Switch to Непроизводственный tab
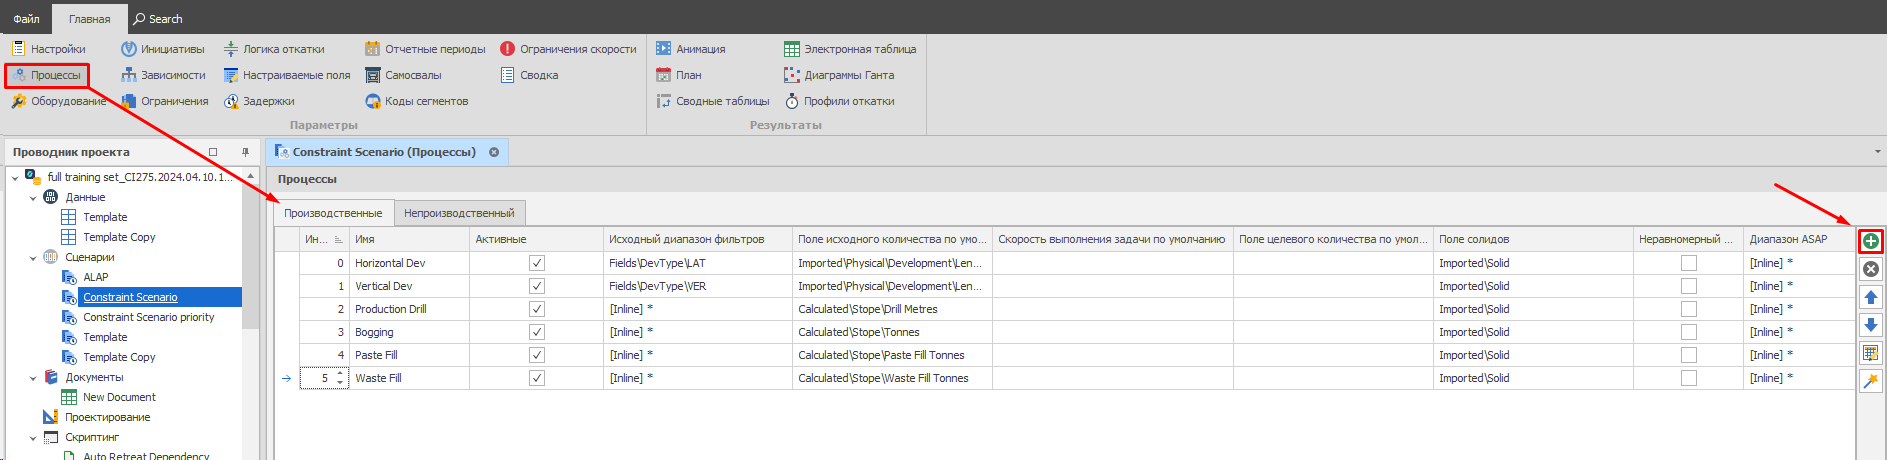Viewport: 1887px width, 460px height. (x=459, y=213)
